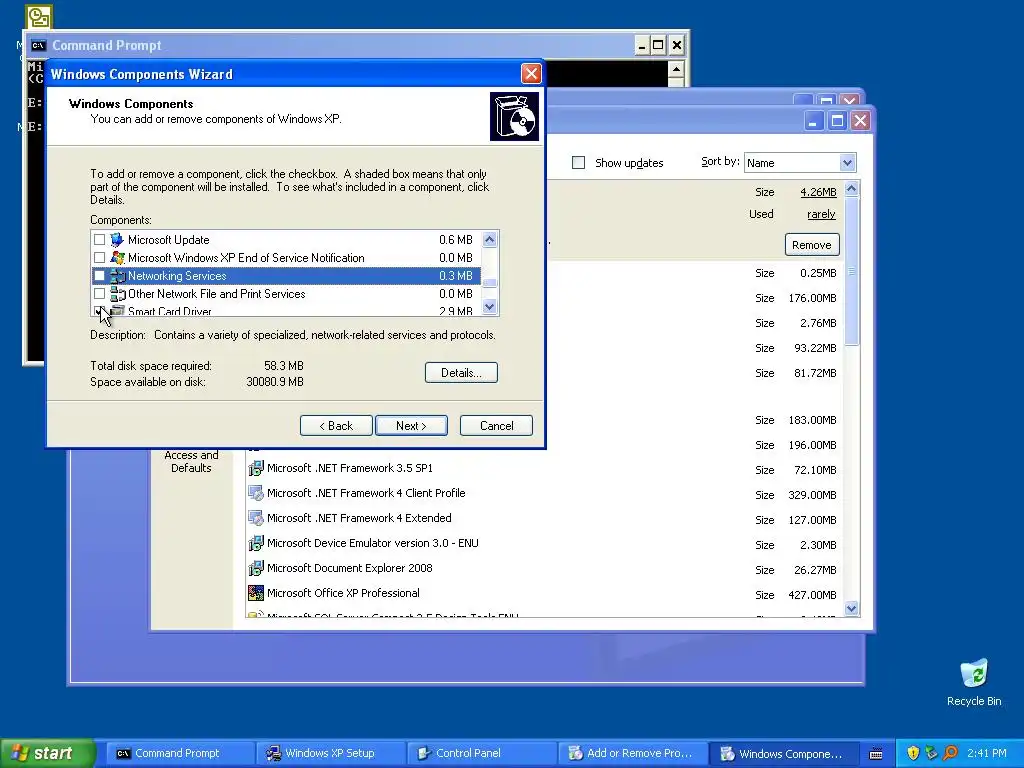The height and width of the screenshot is (768, 1024).
Task: Switch to Windows Components taskbar button
Action: (x=782, y=754)
